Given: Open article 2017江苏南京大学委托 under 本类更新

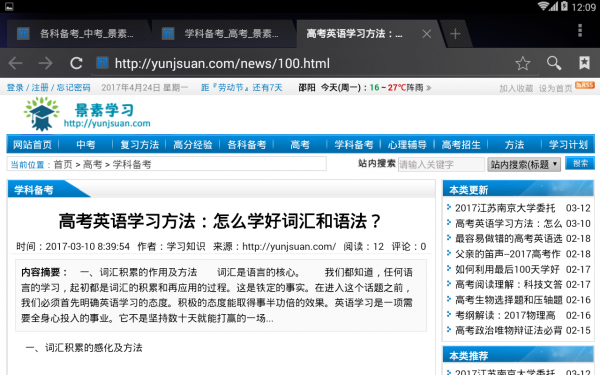Looking at the screenshot, I should pyautogui.click(x=505, y=208).
